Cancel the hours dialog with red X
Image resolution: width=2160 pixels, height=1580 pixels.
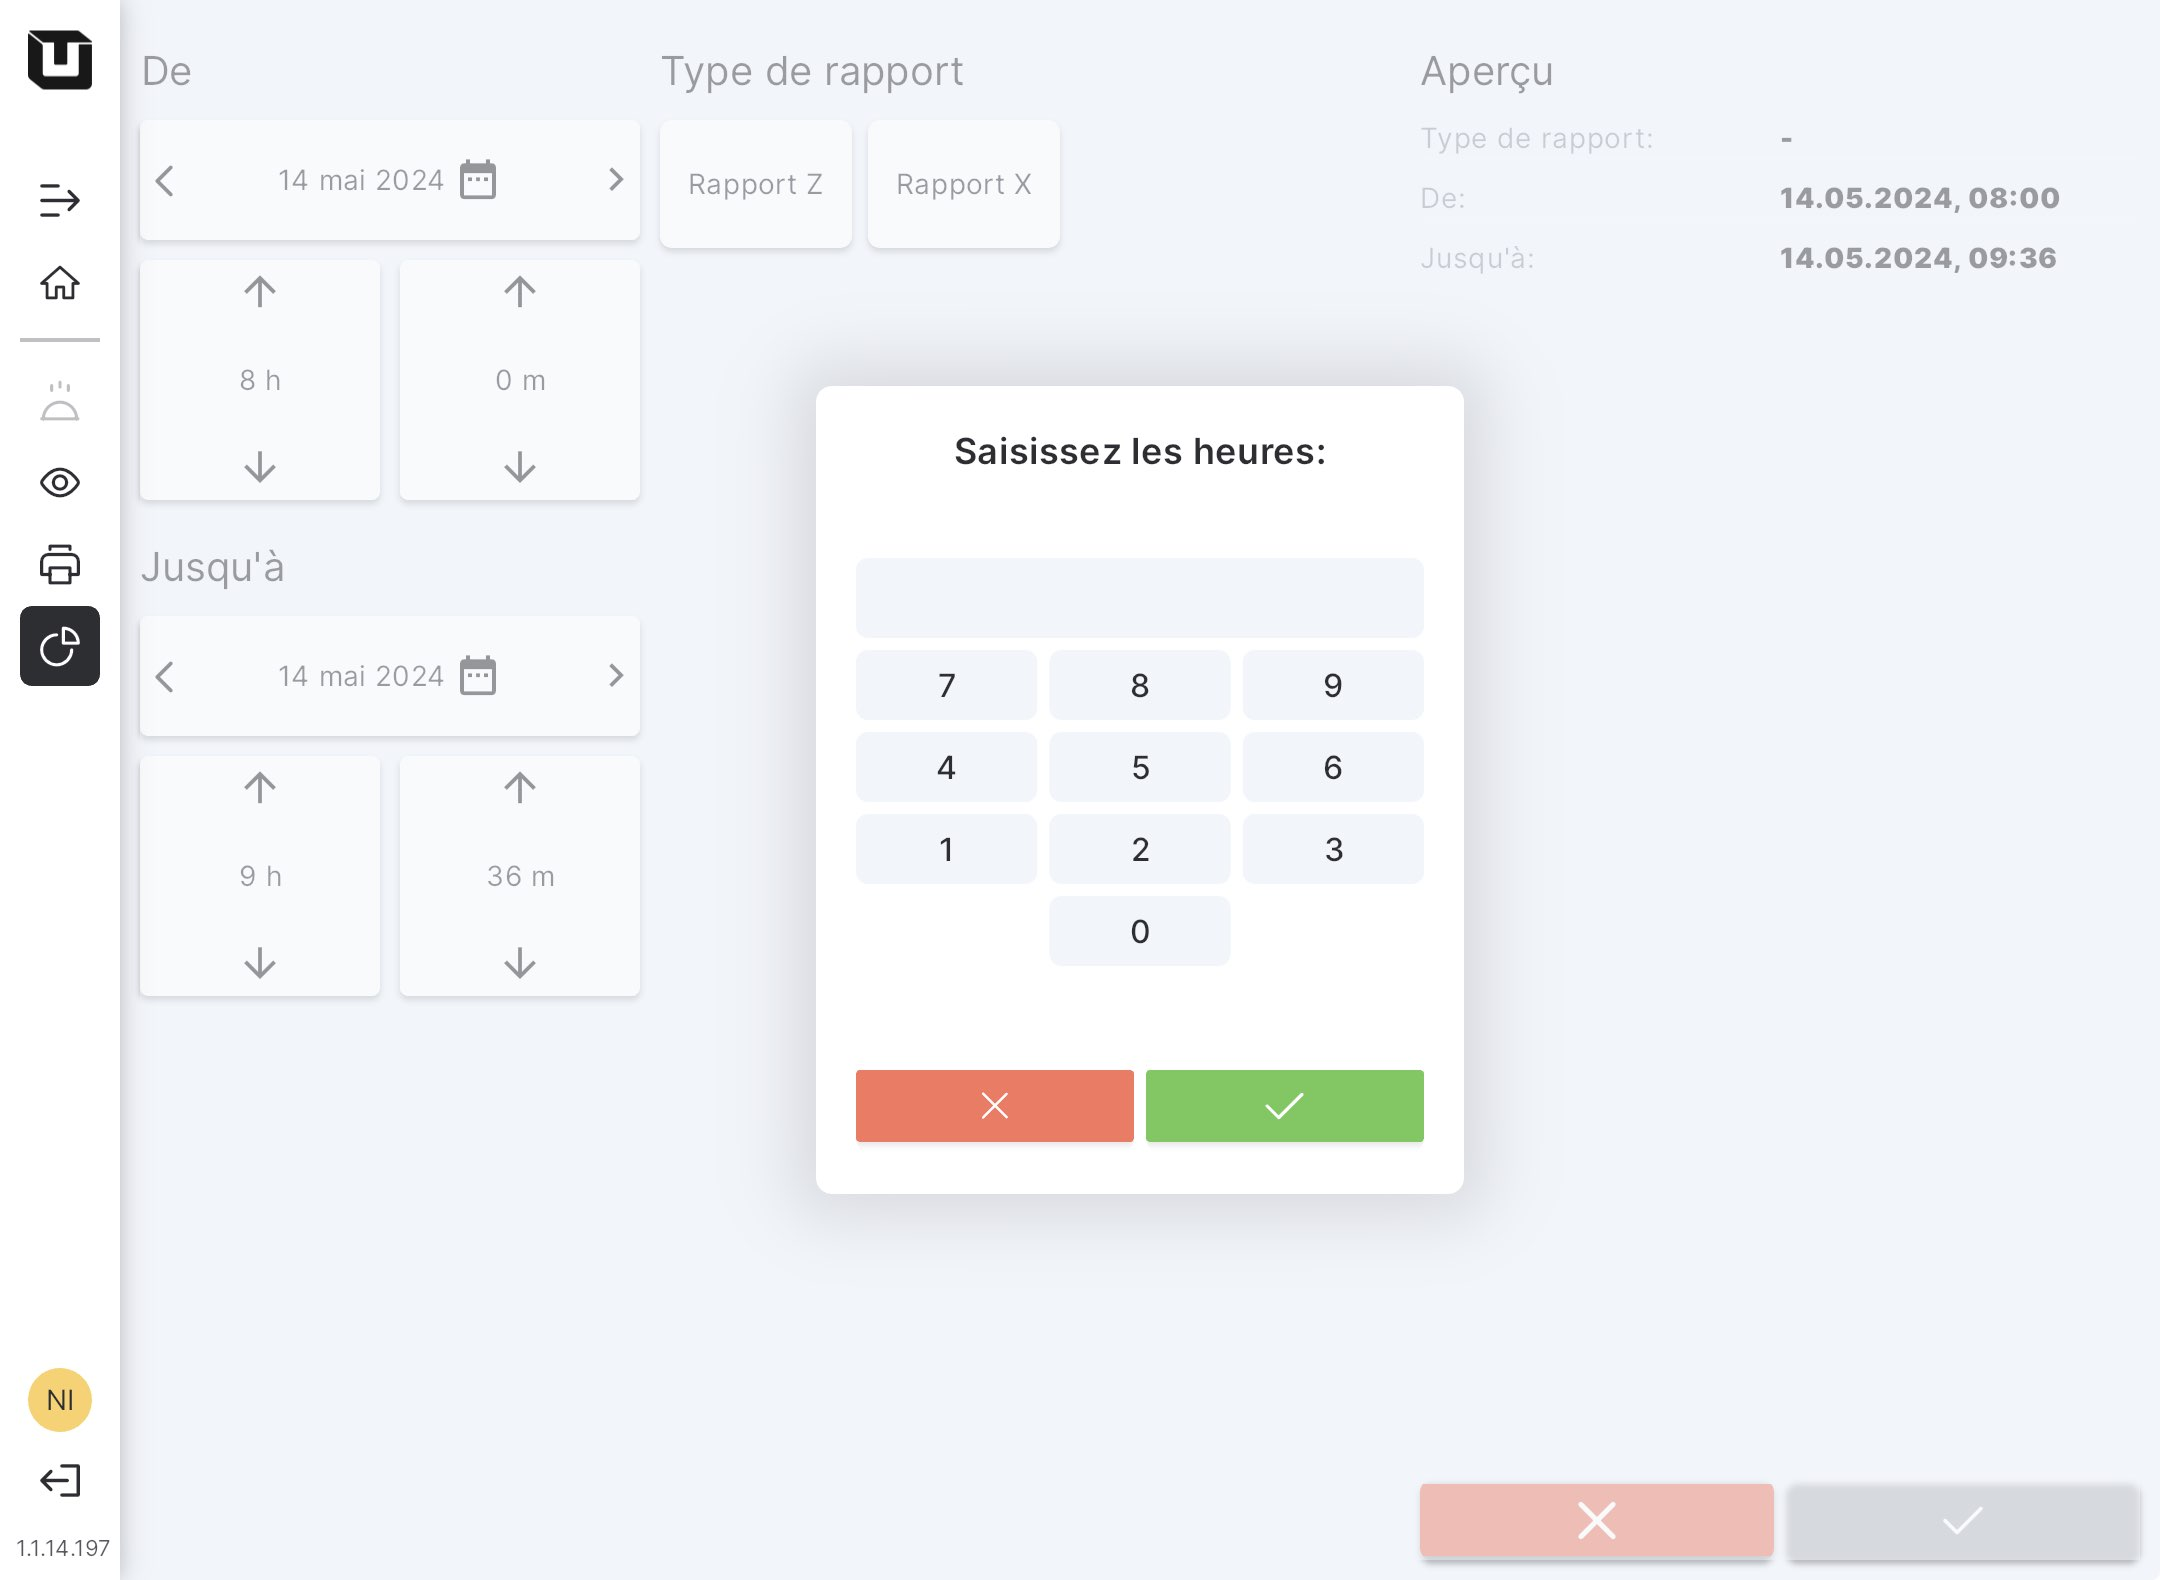coord(994,1106)
